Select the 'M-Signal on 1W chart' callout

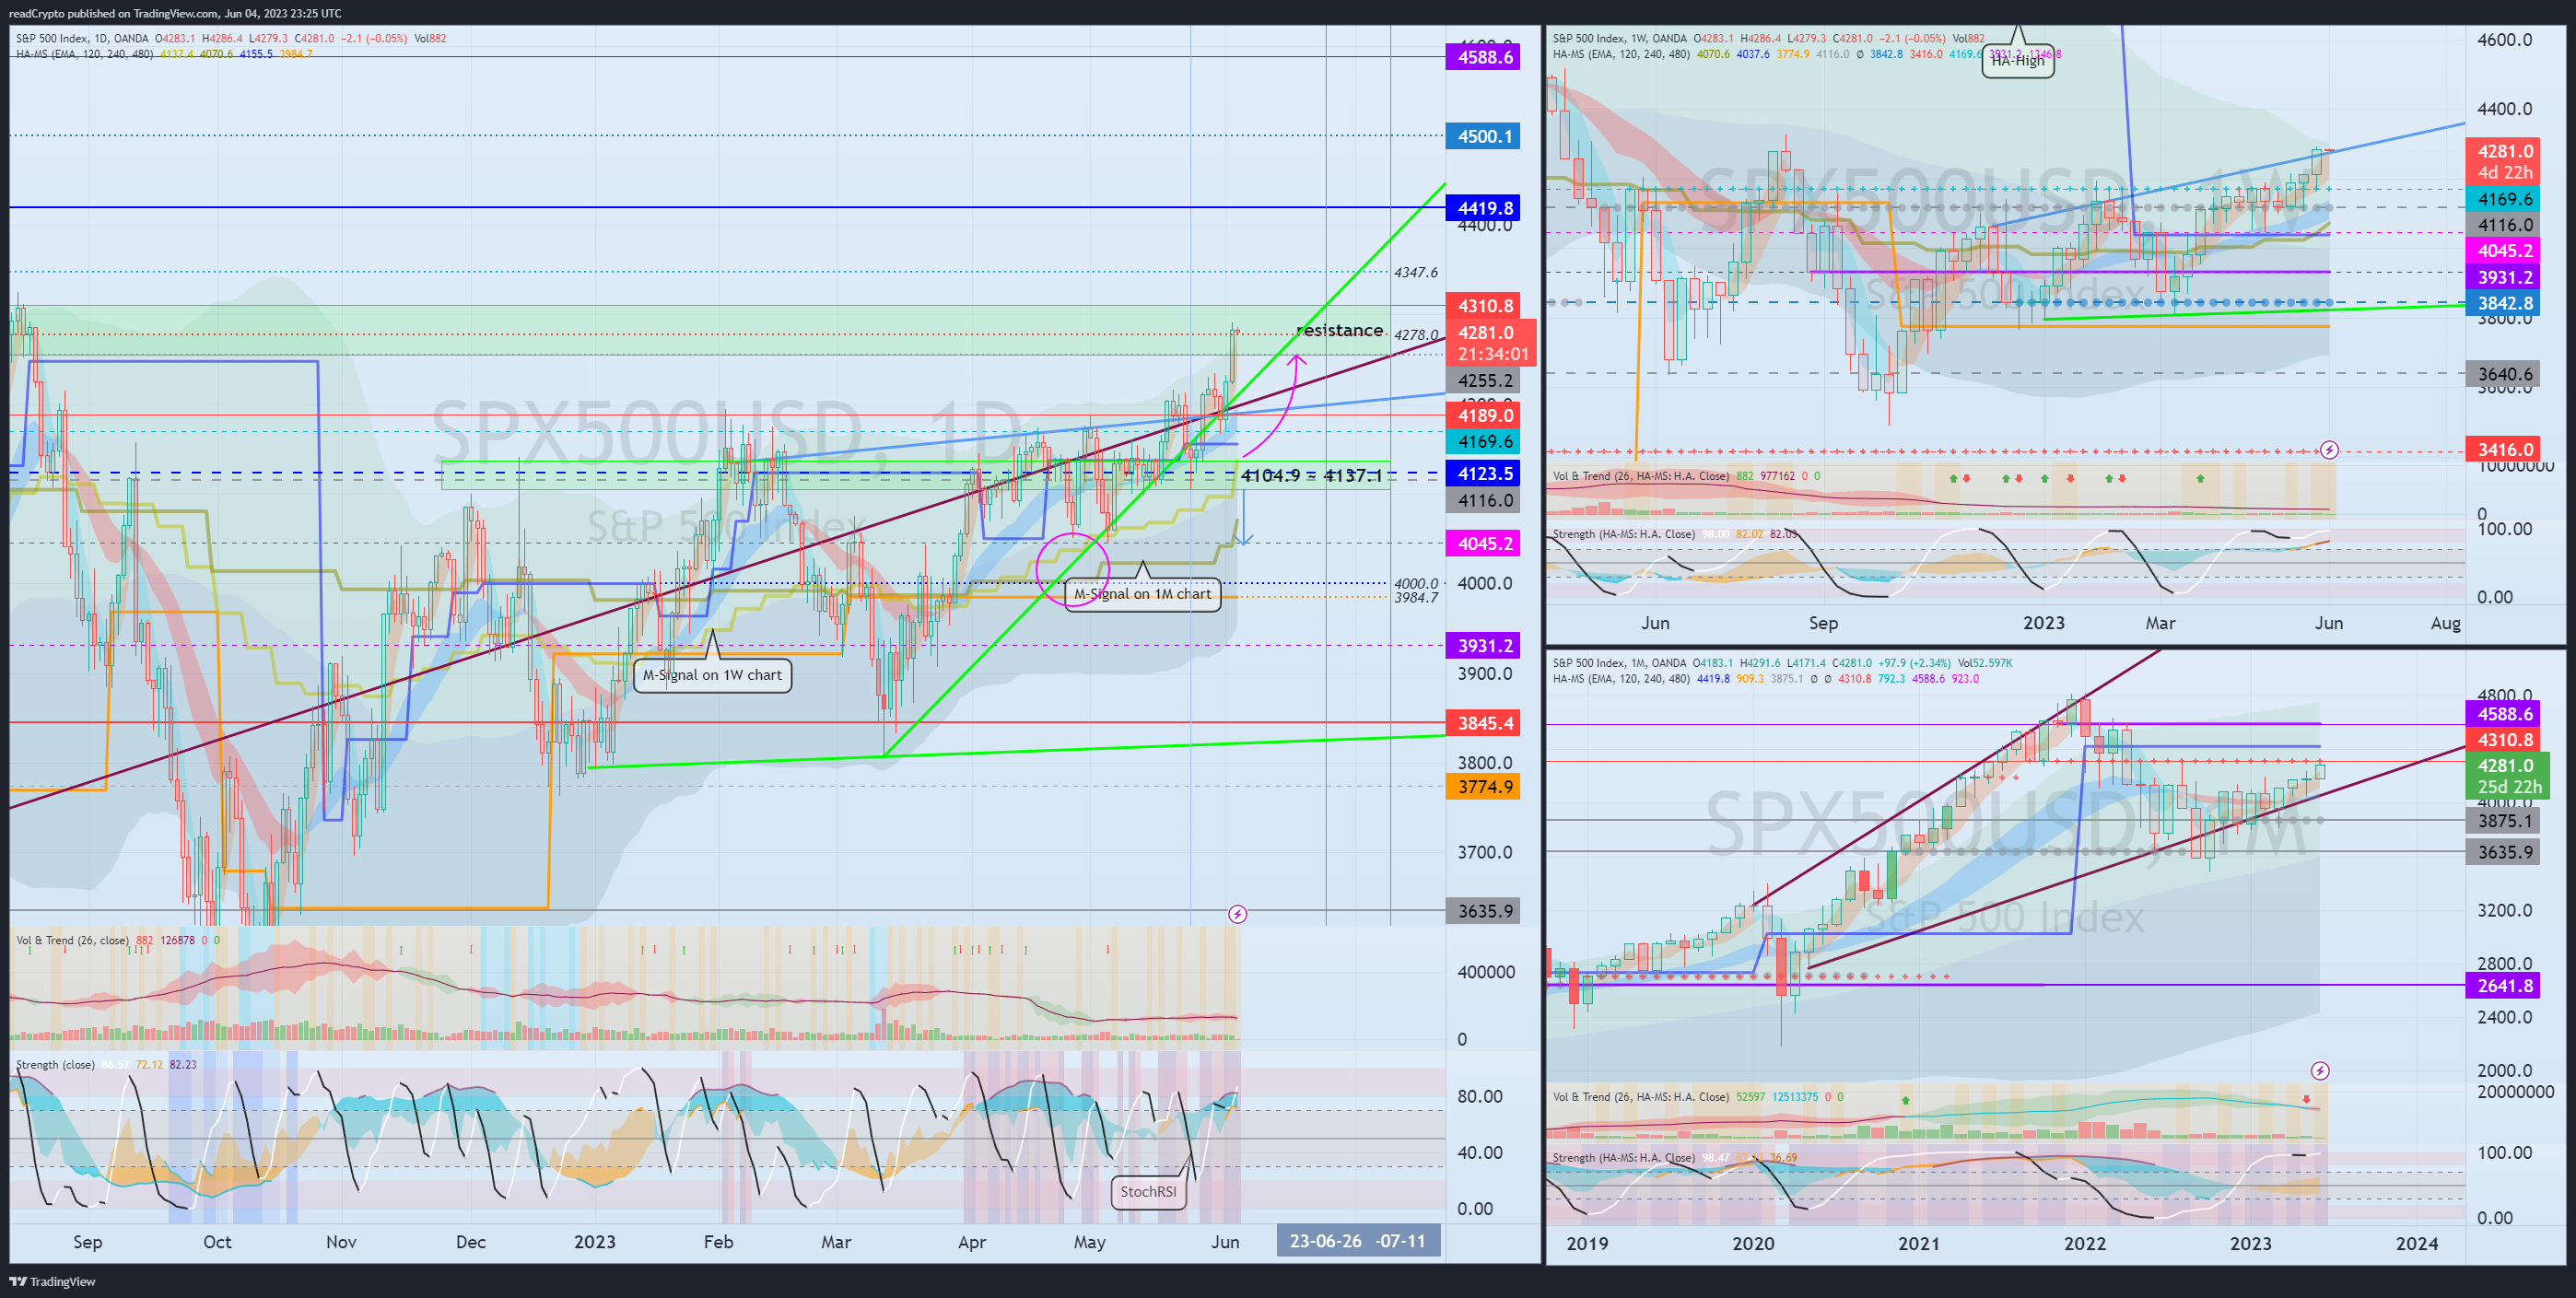pyautogui.click(x=712, y=675)
